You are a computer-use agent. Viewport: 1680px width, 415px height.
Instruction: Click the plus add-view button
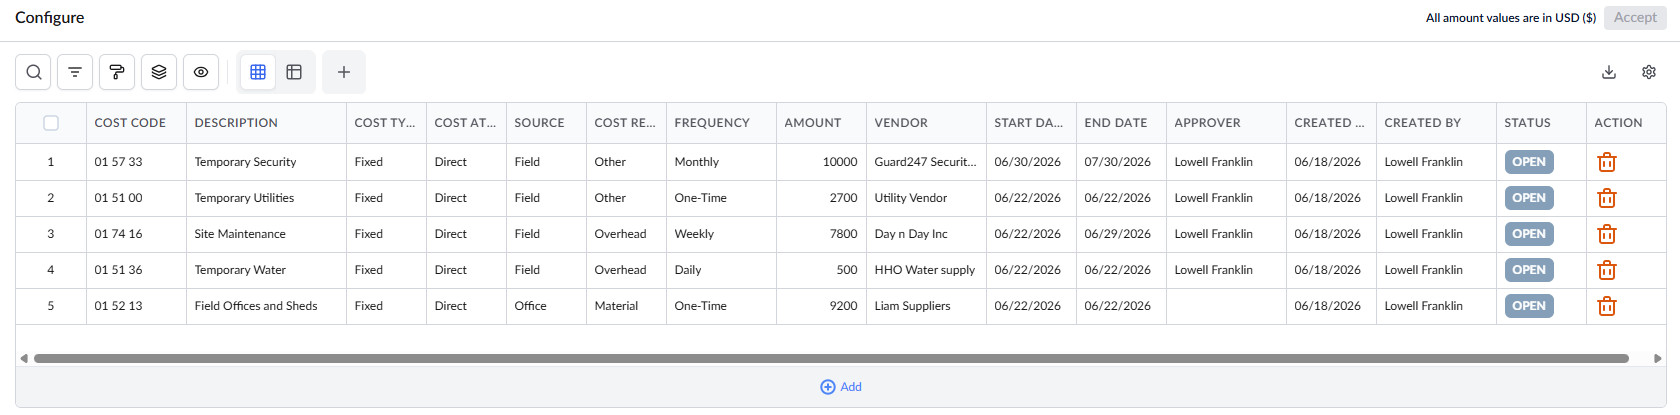pyautogui.click(x=344, y=72)
